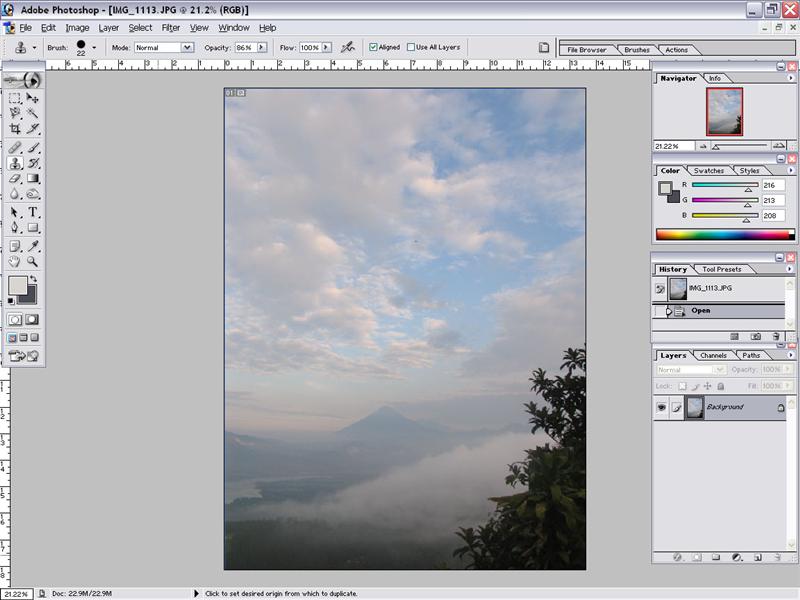Select the Move tool
Image resolution: width=800 pixels, height=600 pixels.
click(x=33, y=98)
